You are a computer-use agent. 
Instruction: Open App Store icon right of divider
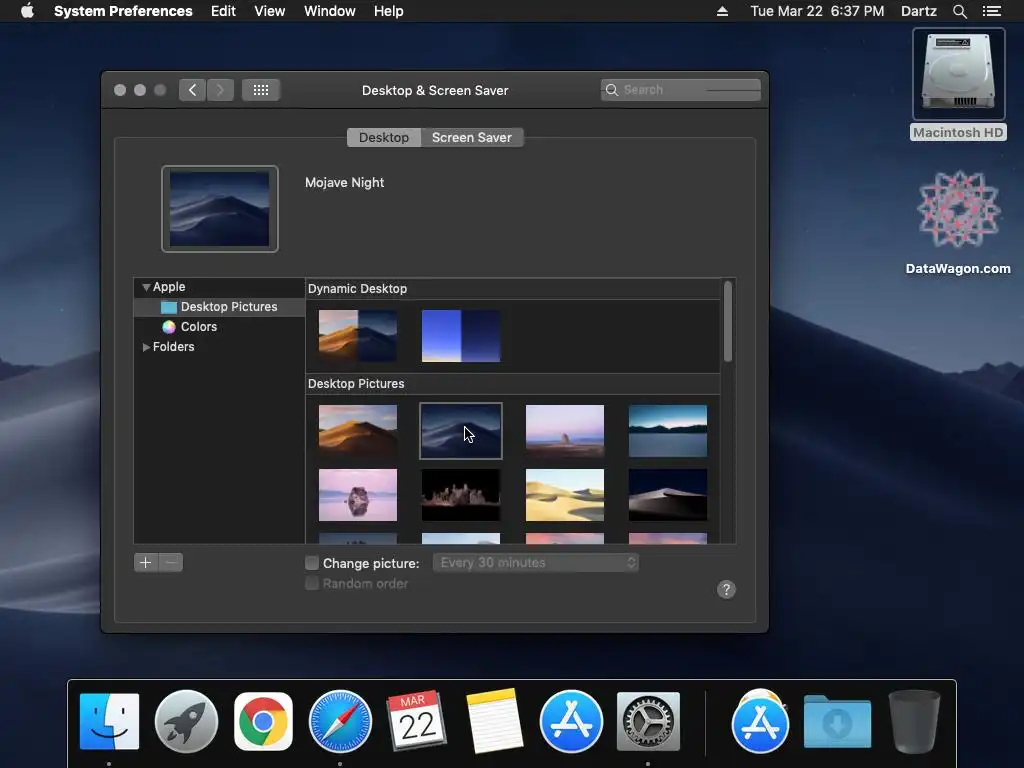[x=760, y=722]
